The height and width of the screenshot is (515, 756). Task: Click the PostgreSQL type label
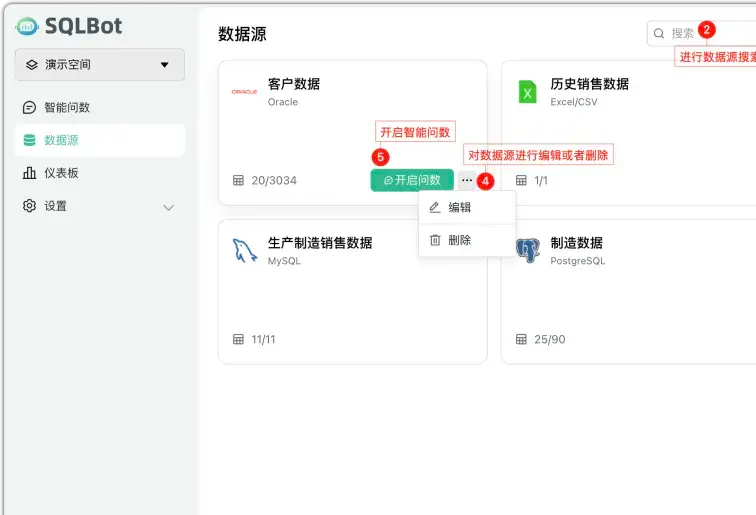pyautogui.click(x=578, y=261)
